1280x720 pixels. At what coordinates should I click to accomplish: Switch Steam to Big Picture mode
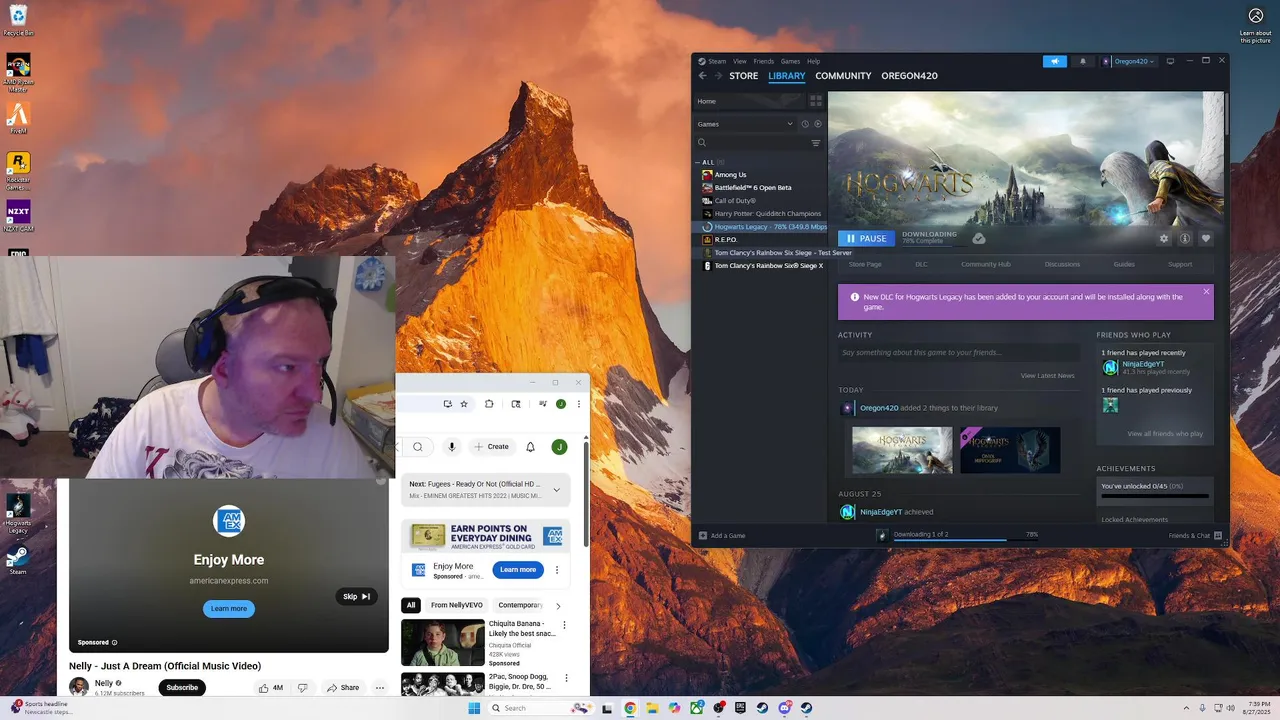pyautogui.click(x=1170, y=61)
